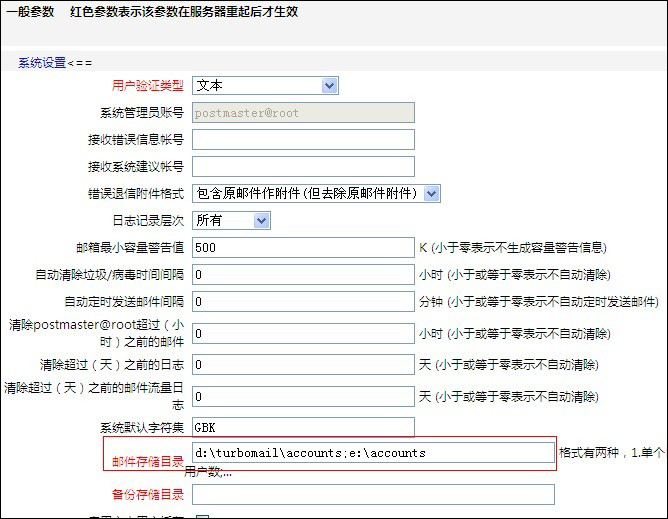Open the 系统设置 link
This screenshot has width=668, height=519.
click(x=41, y=62)
